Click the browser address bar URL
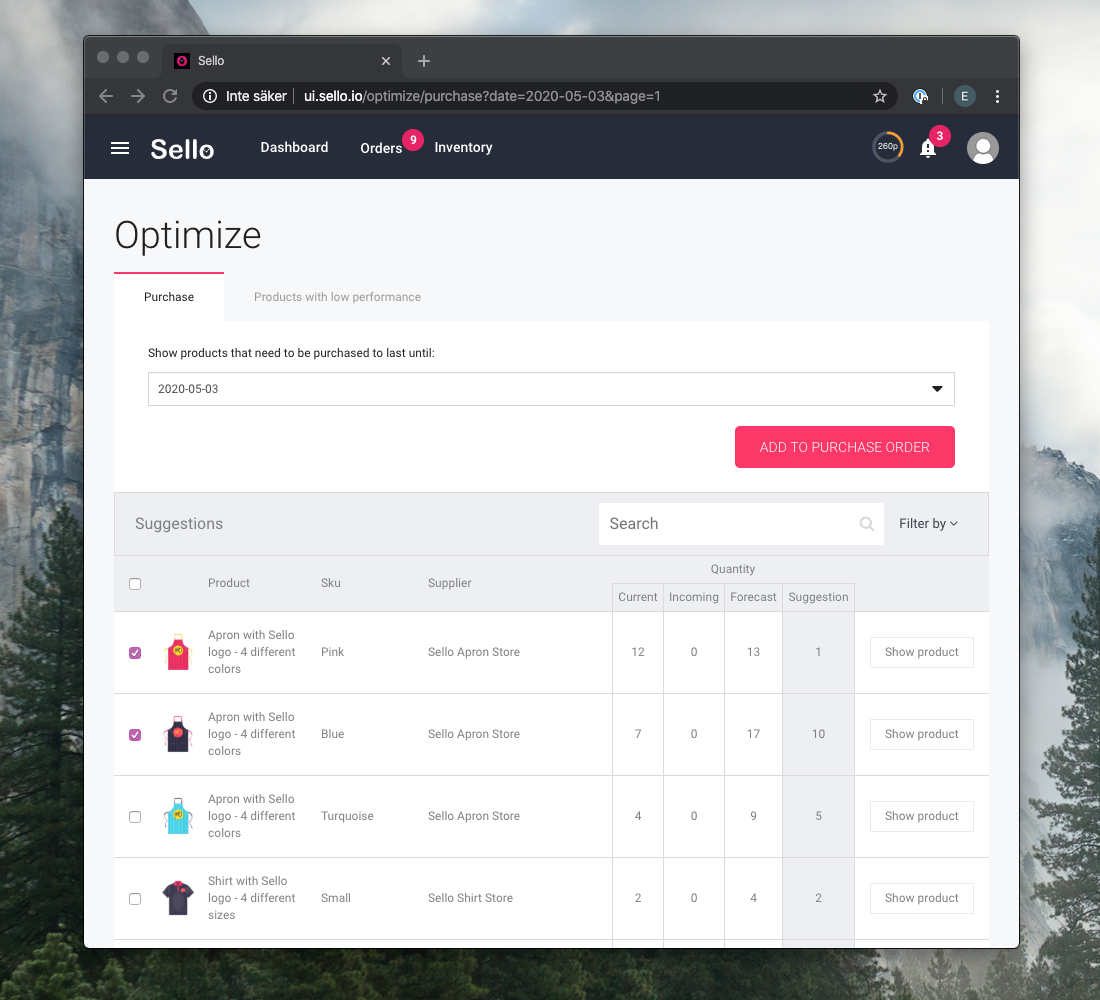The width and height of the screenshot is (1100, 1000). pyautogui.click(x=482, y=96)
